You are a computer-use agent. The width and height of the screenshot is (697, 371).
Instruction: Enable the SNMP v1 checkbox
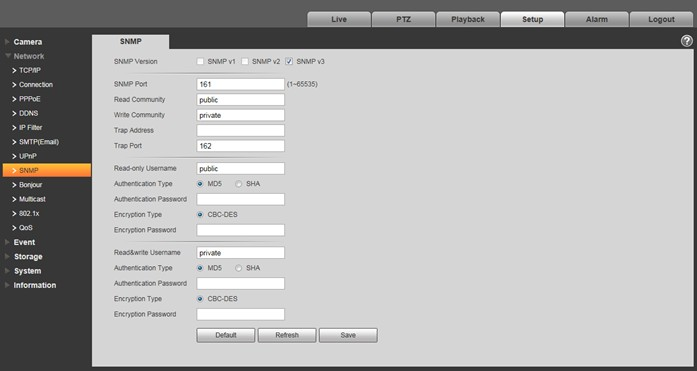pyautogui.click(x=200, y=61)
